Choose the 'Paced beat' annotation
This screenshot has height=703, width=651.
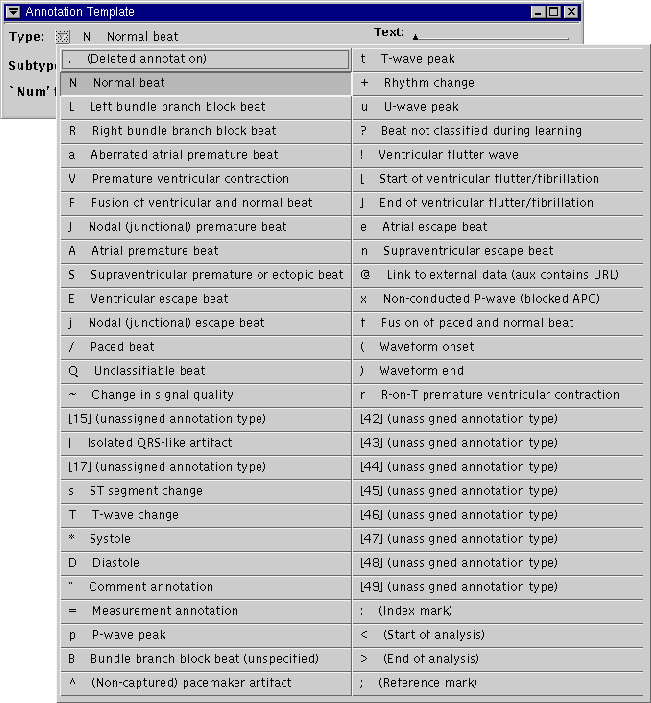(205, 347)
